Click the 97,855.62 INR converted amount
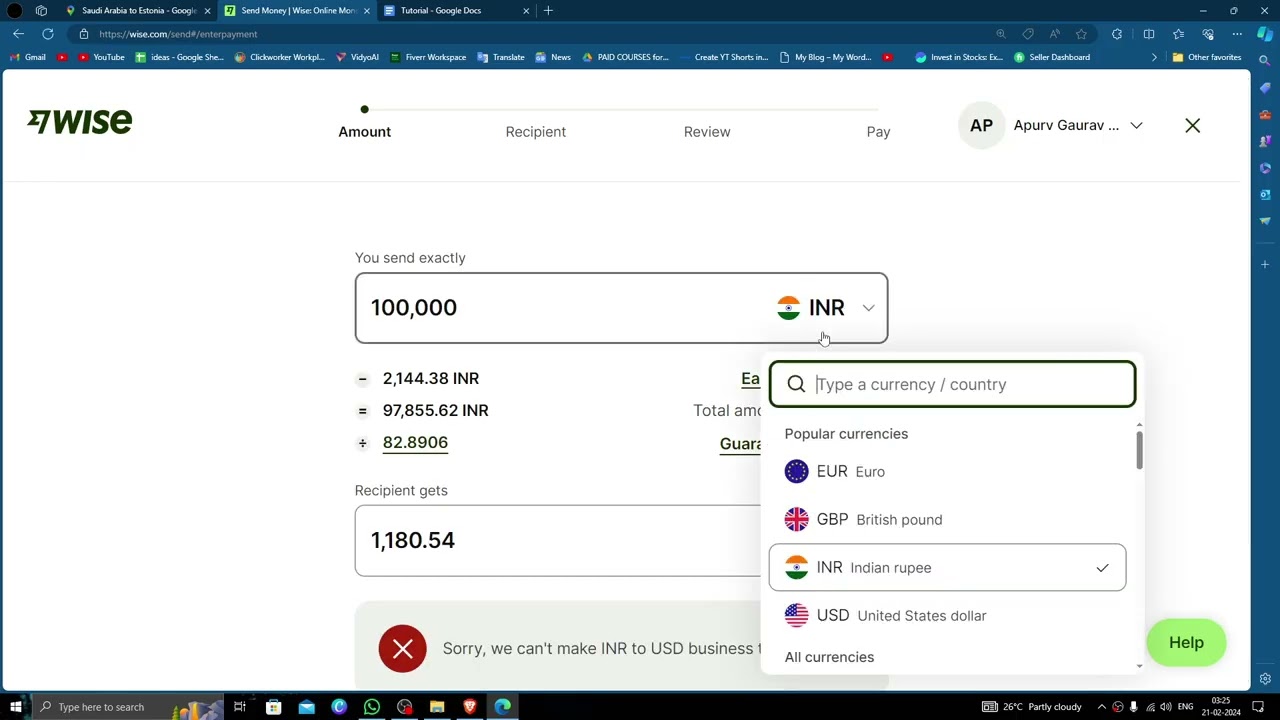The height and width of the screenshot is (720, 1280). point(435,410)
